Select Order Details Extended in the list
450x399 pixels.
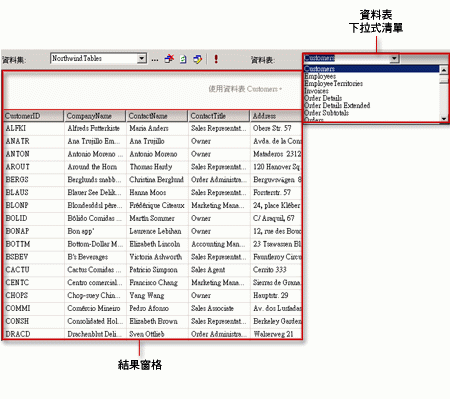tap(371, 106)
